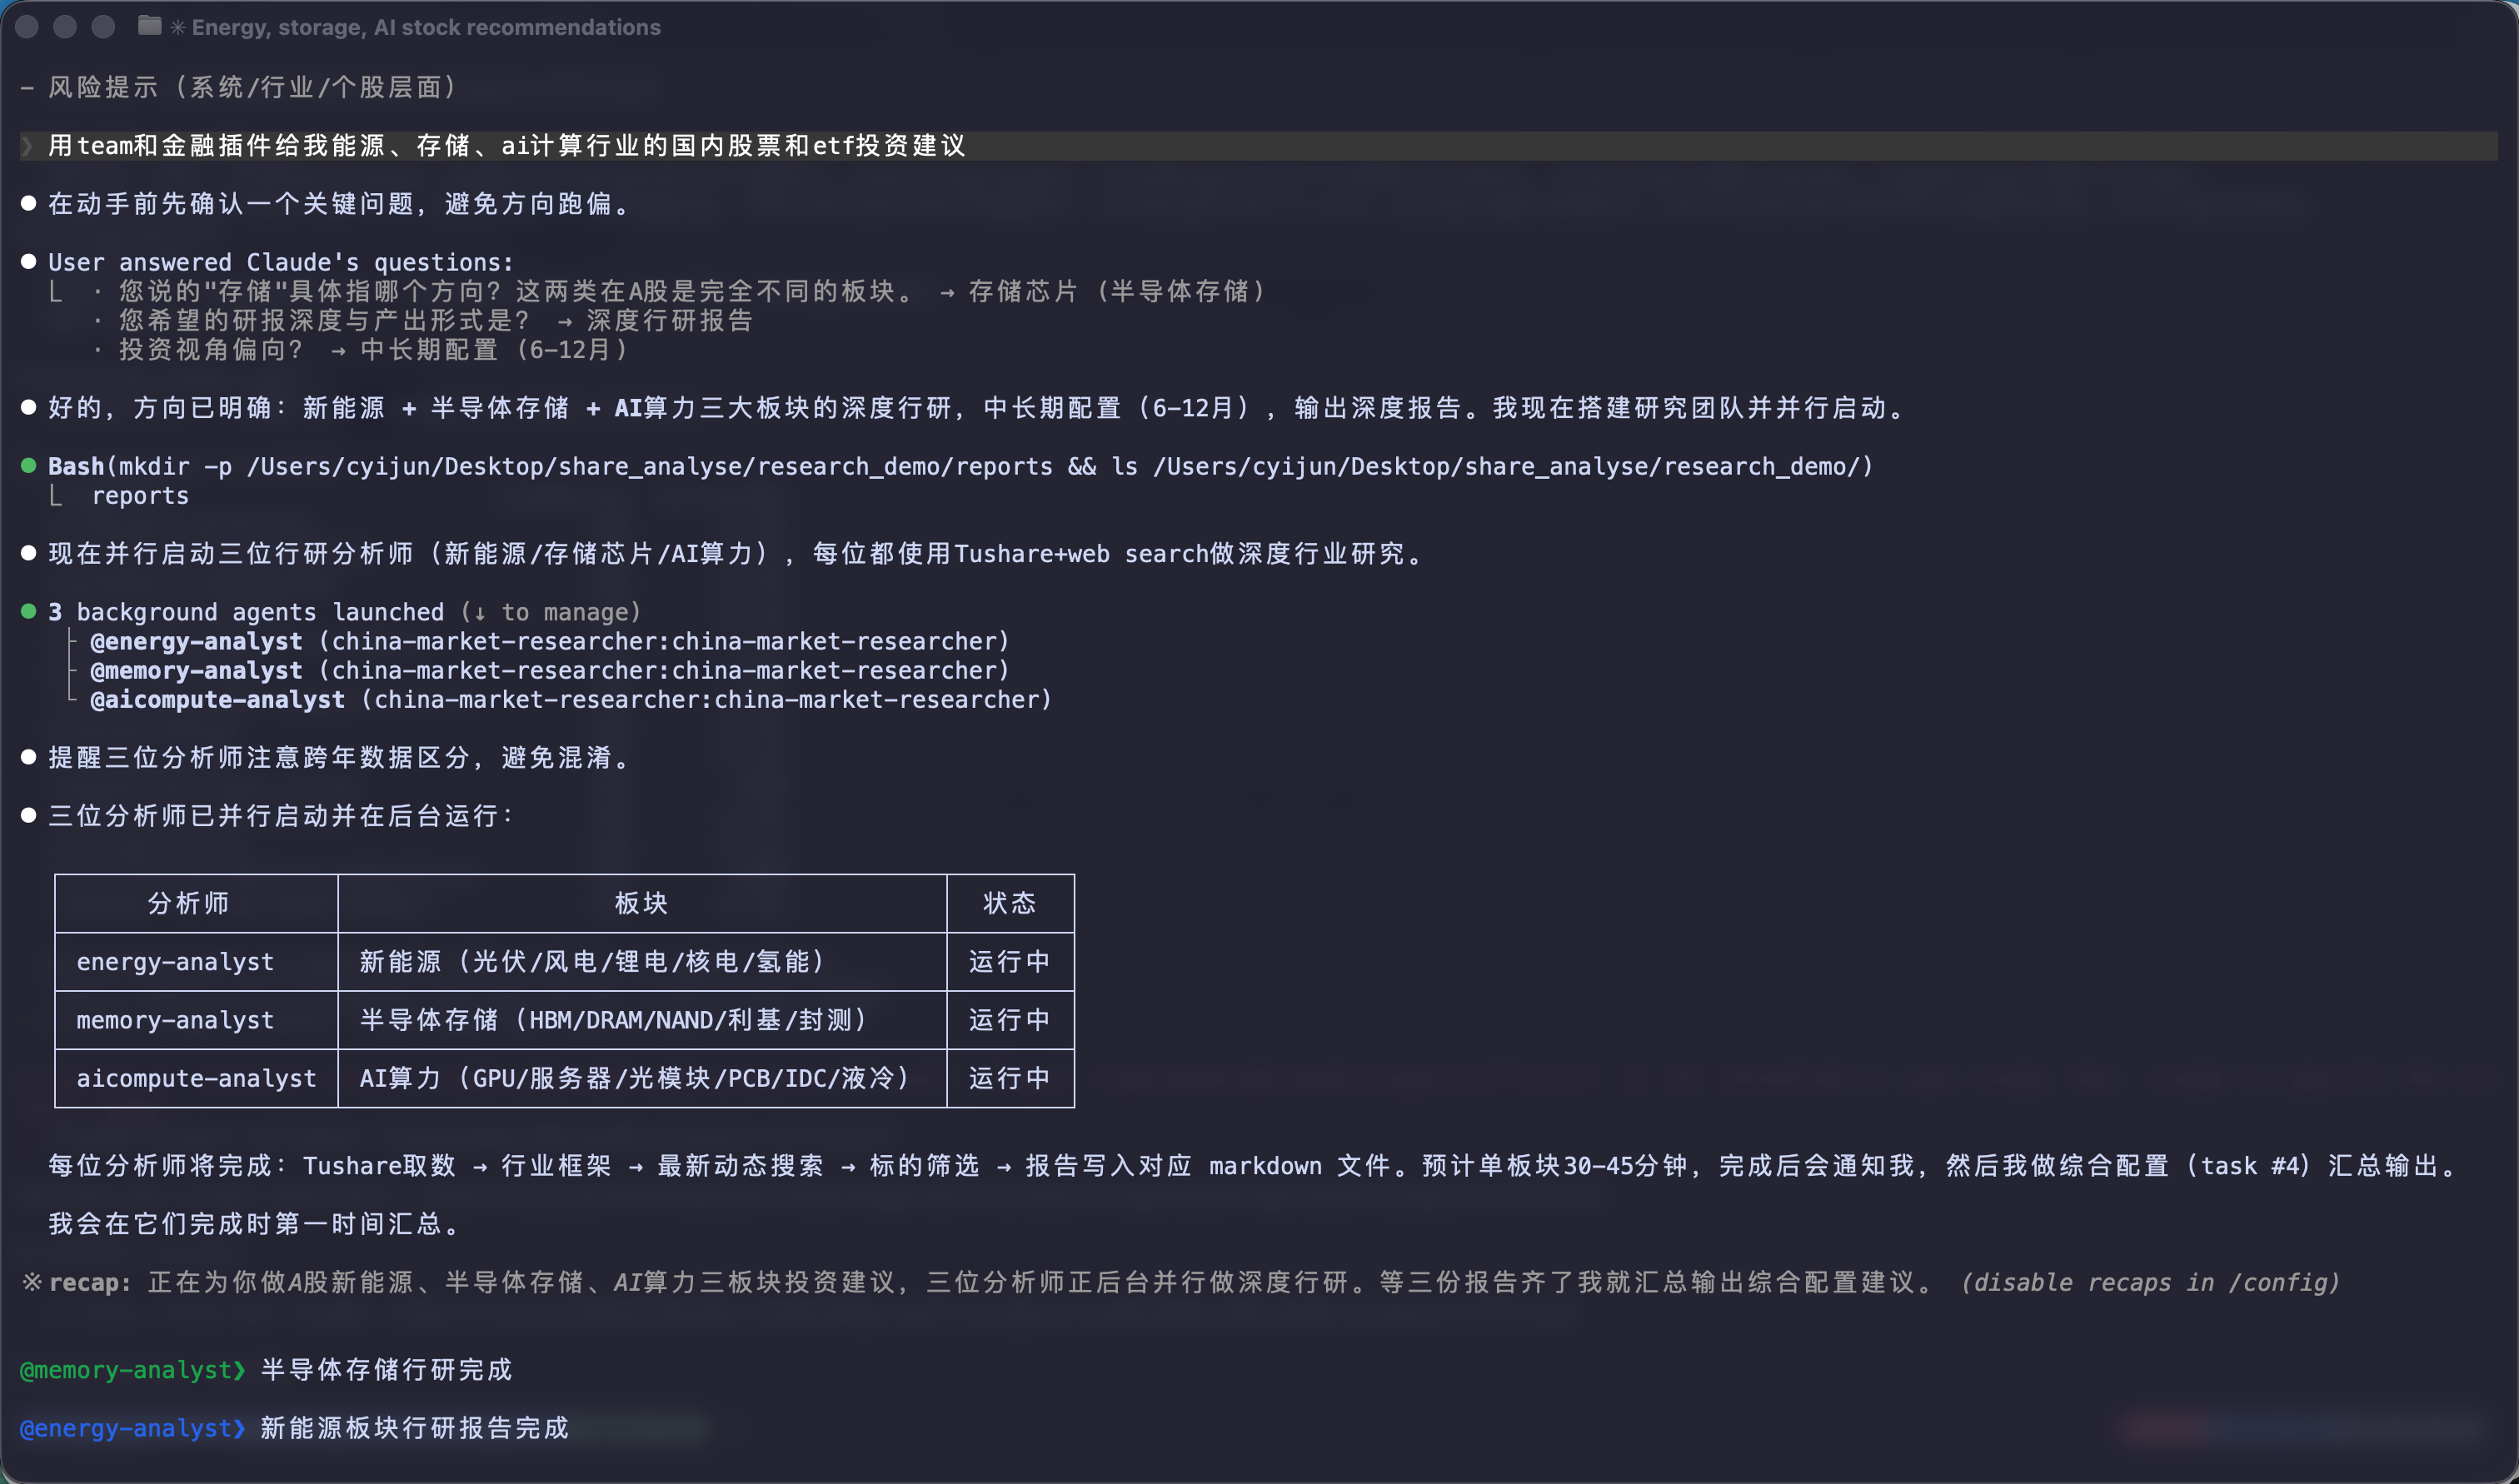Click the table header '状态'
This screenshot has height=1484, width=2519.
click(1010, 903)
